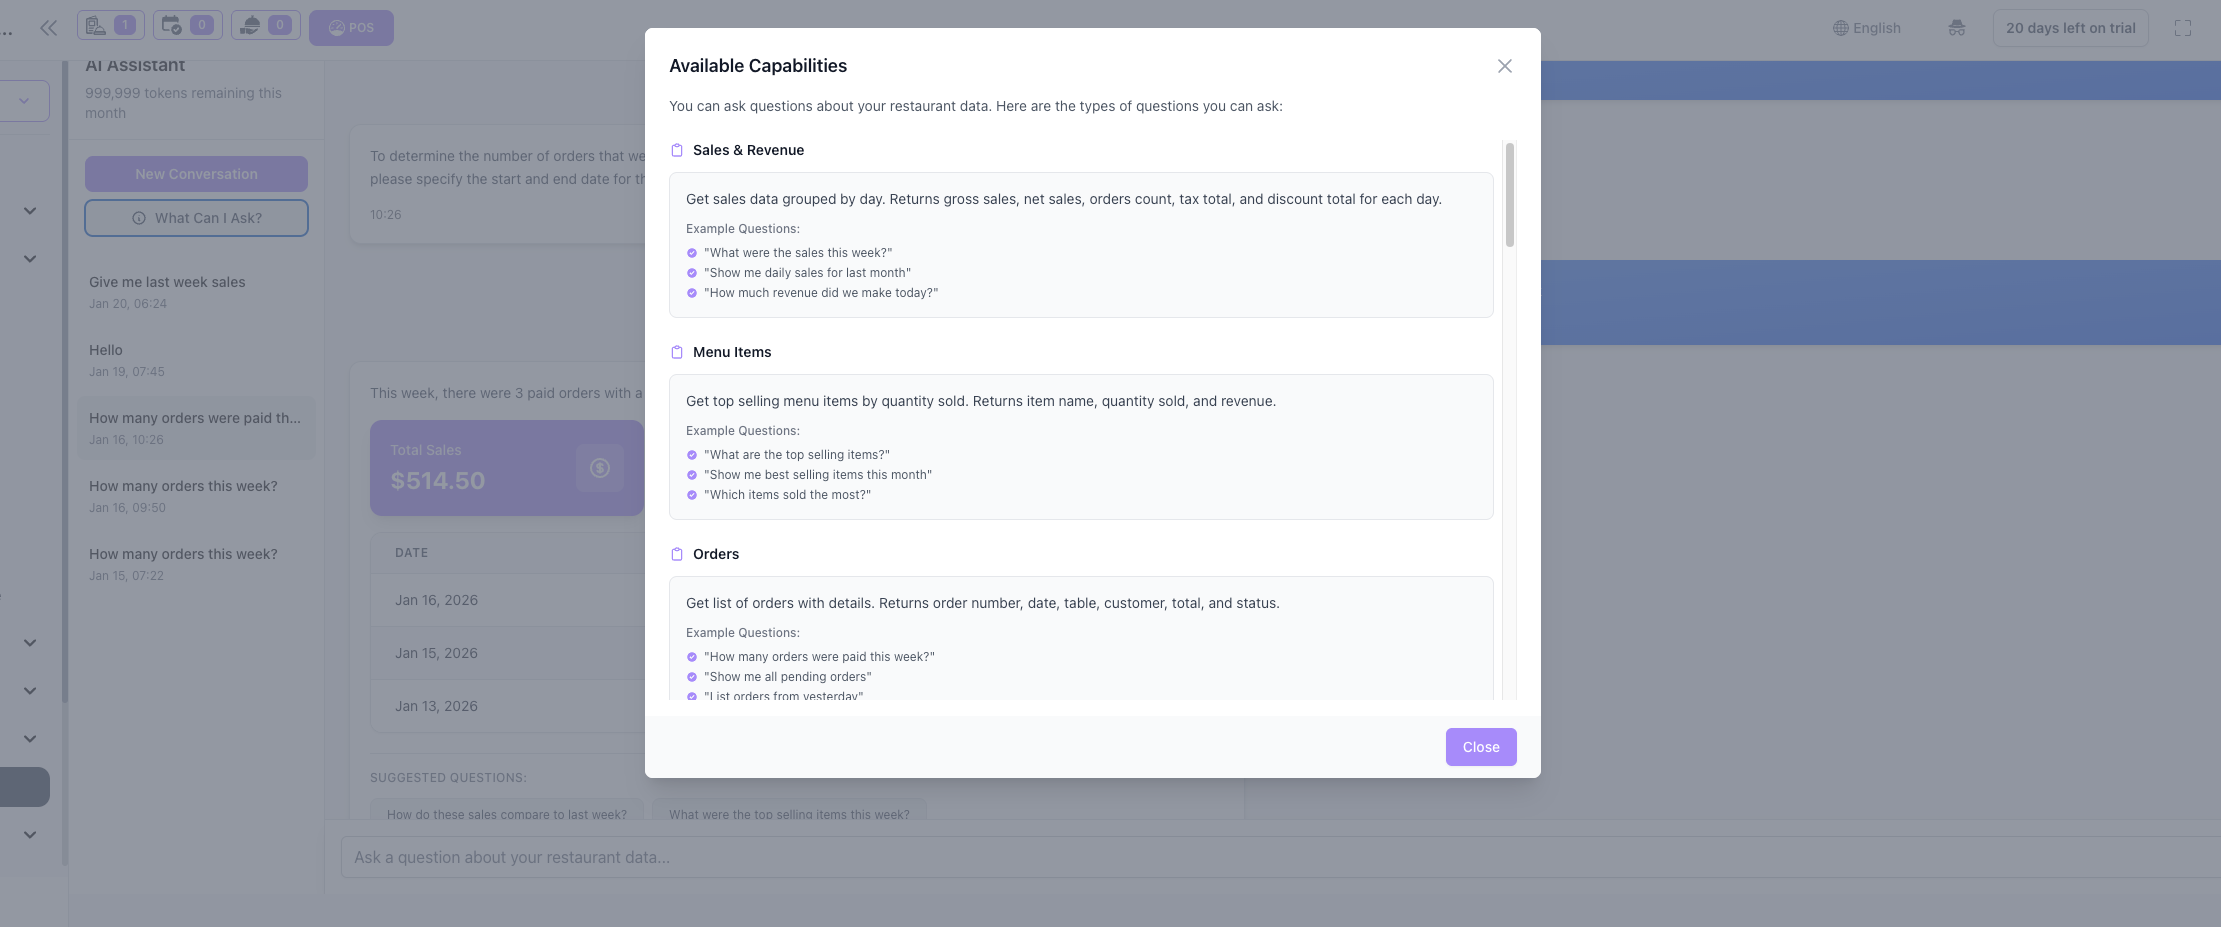Click the purple Close button

[1480, 747]
